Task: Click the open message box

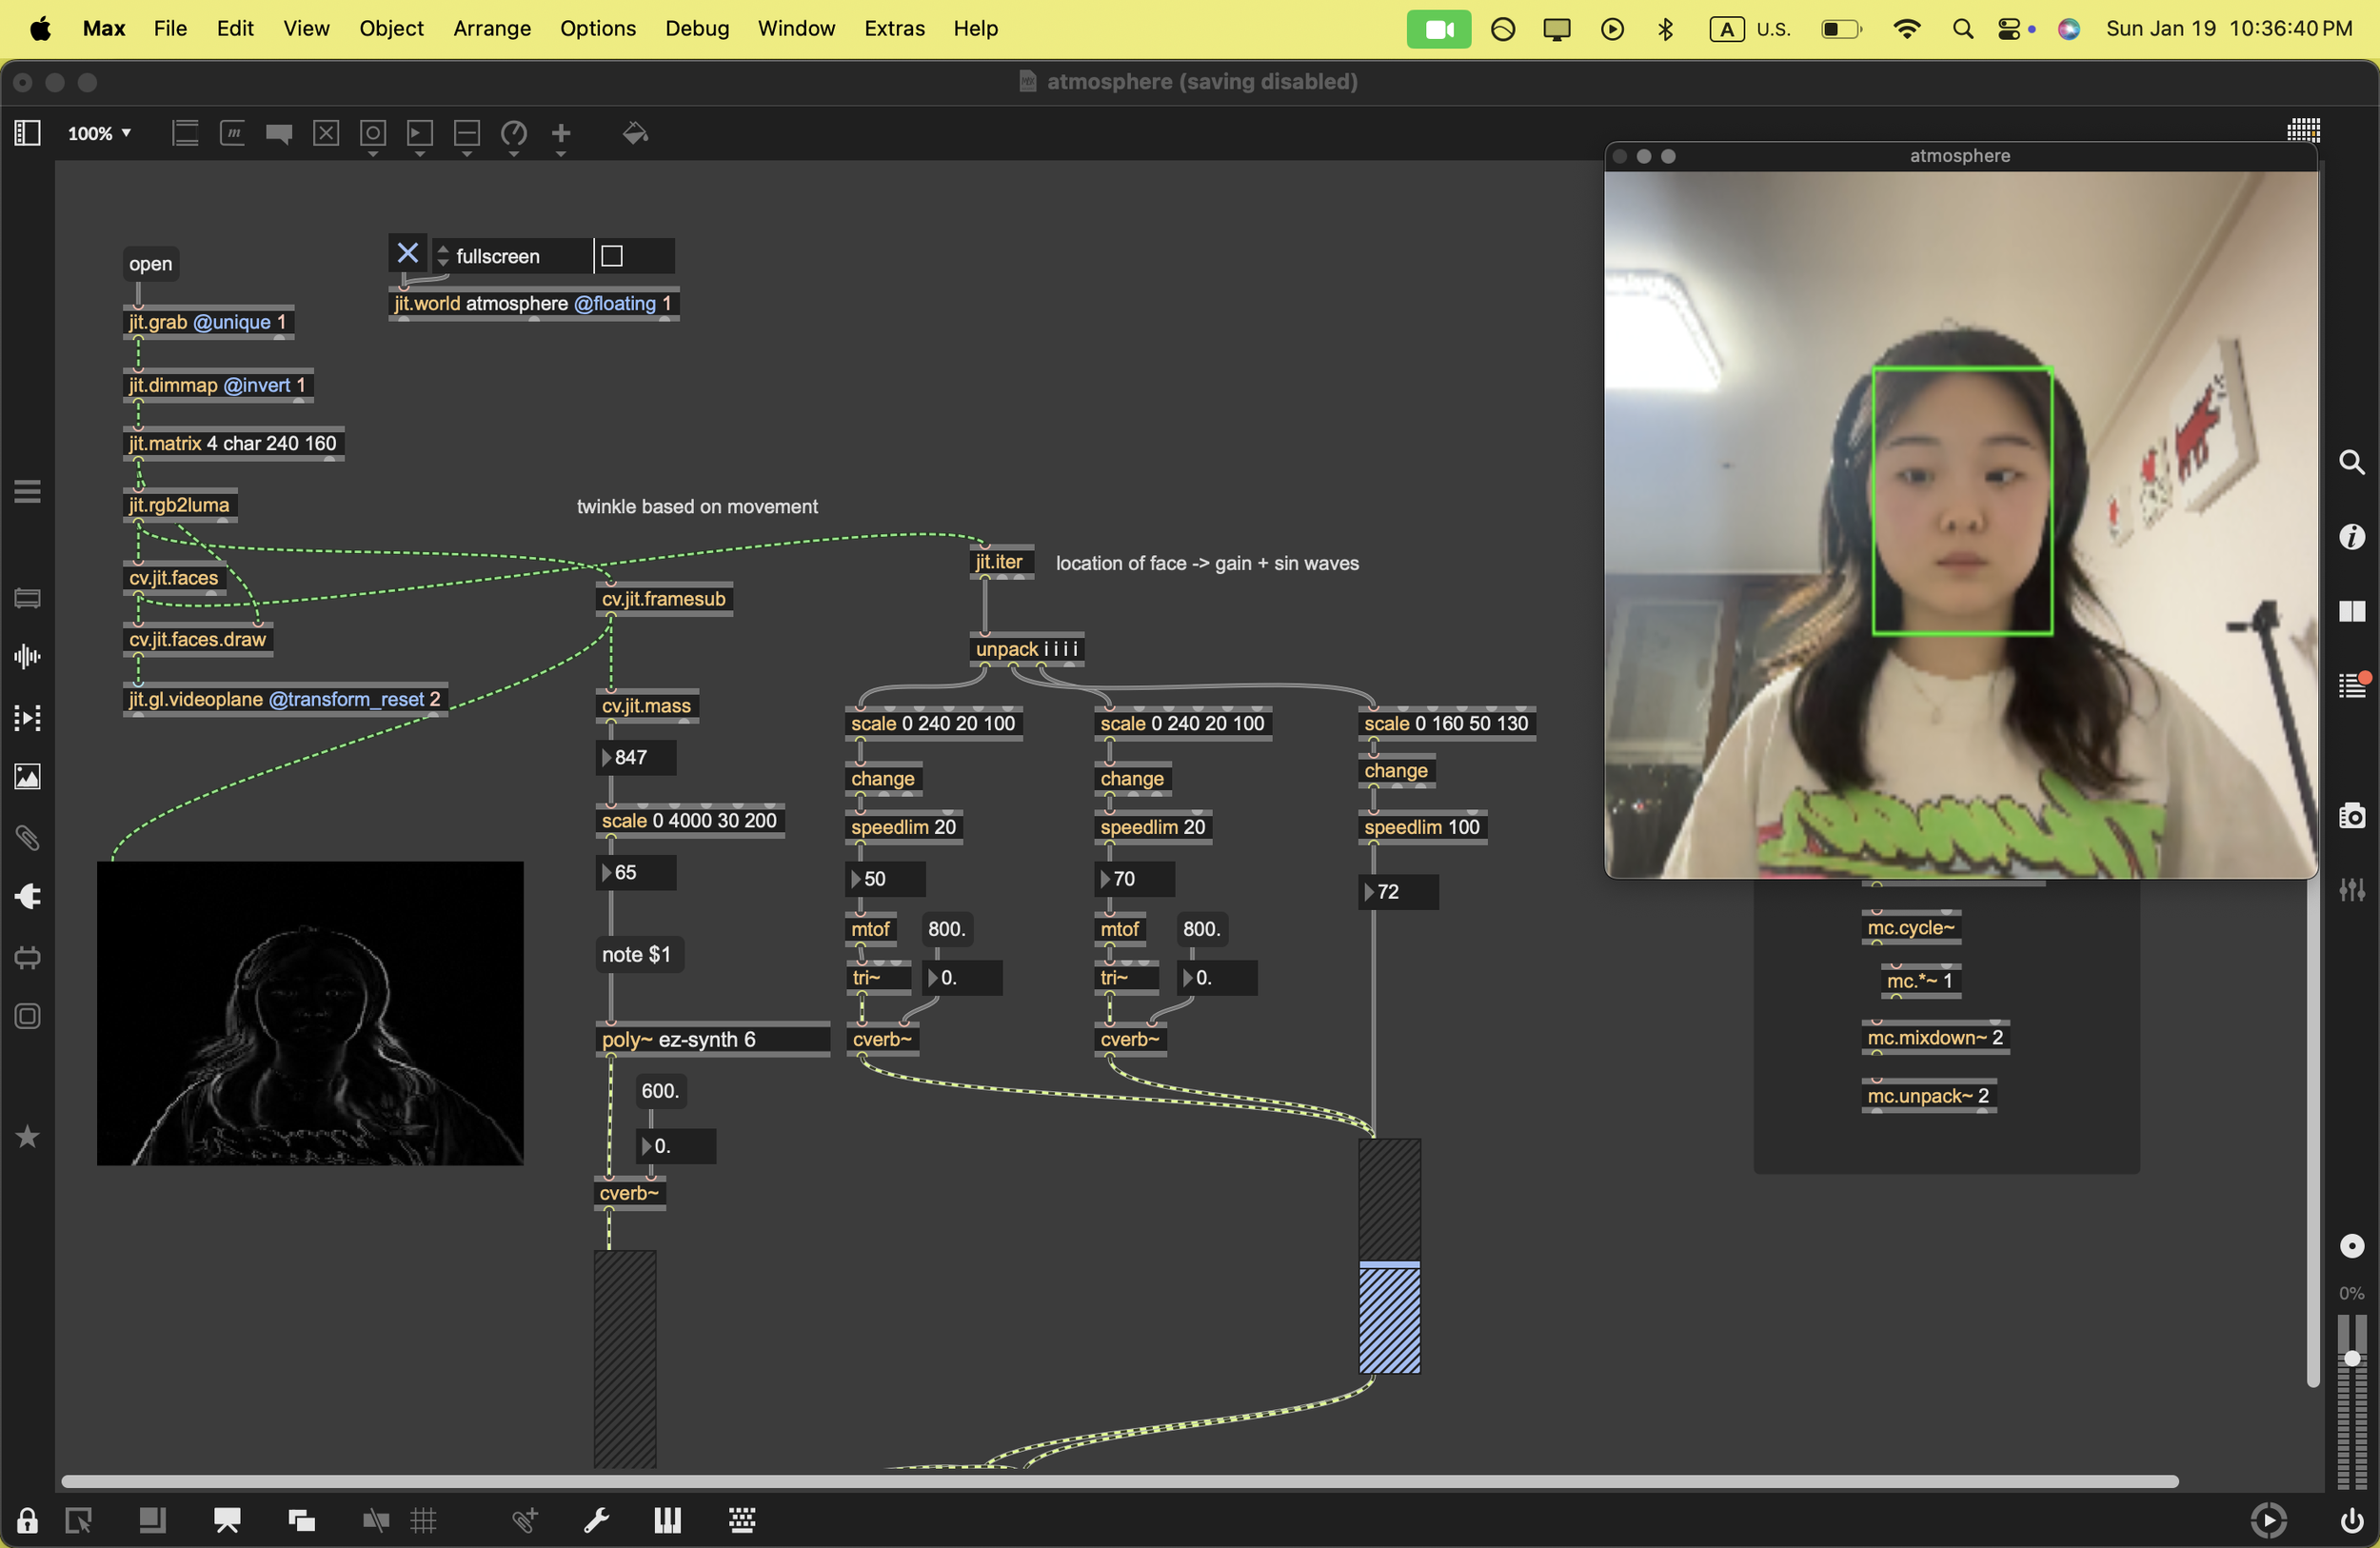Action: (x=150, y=264)
